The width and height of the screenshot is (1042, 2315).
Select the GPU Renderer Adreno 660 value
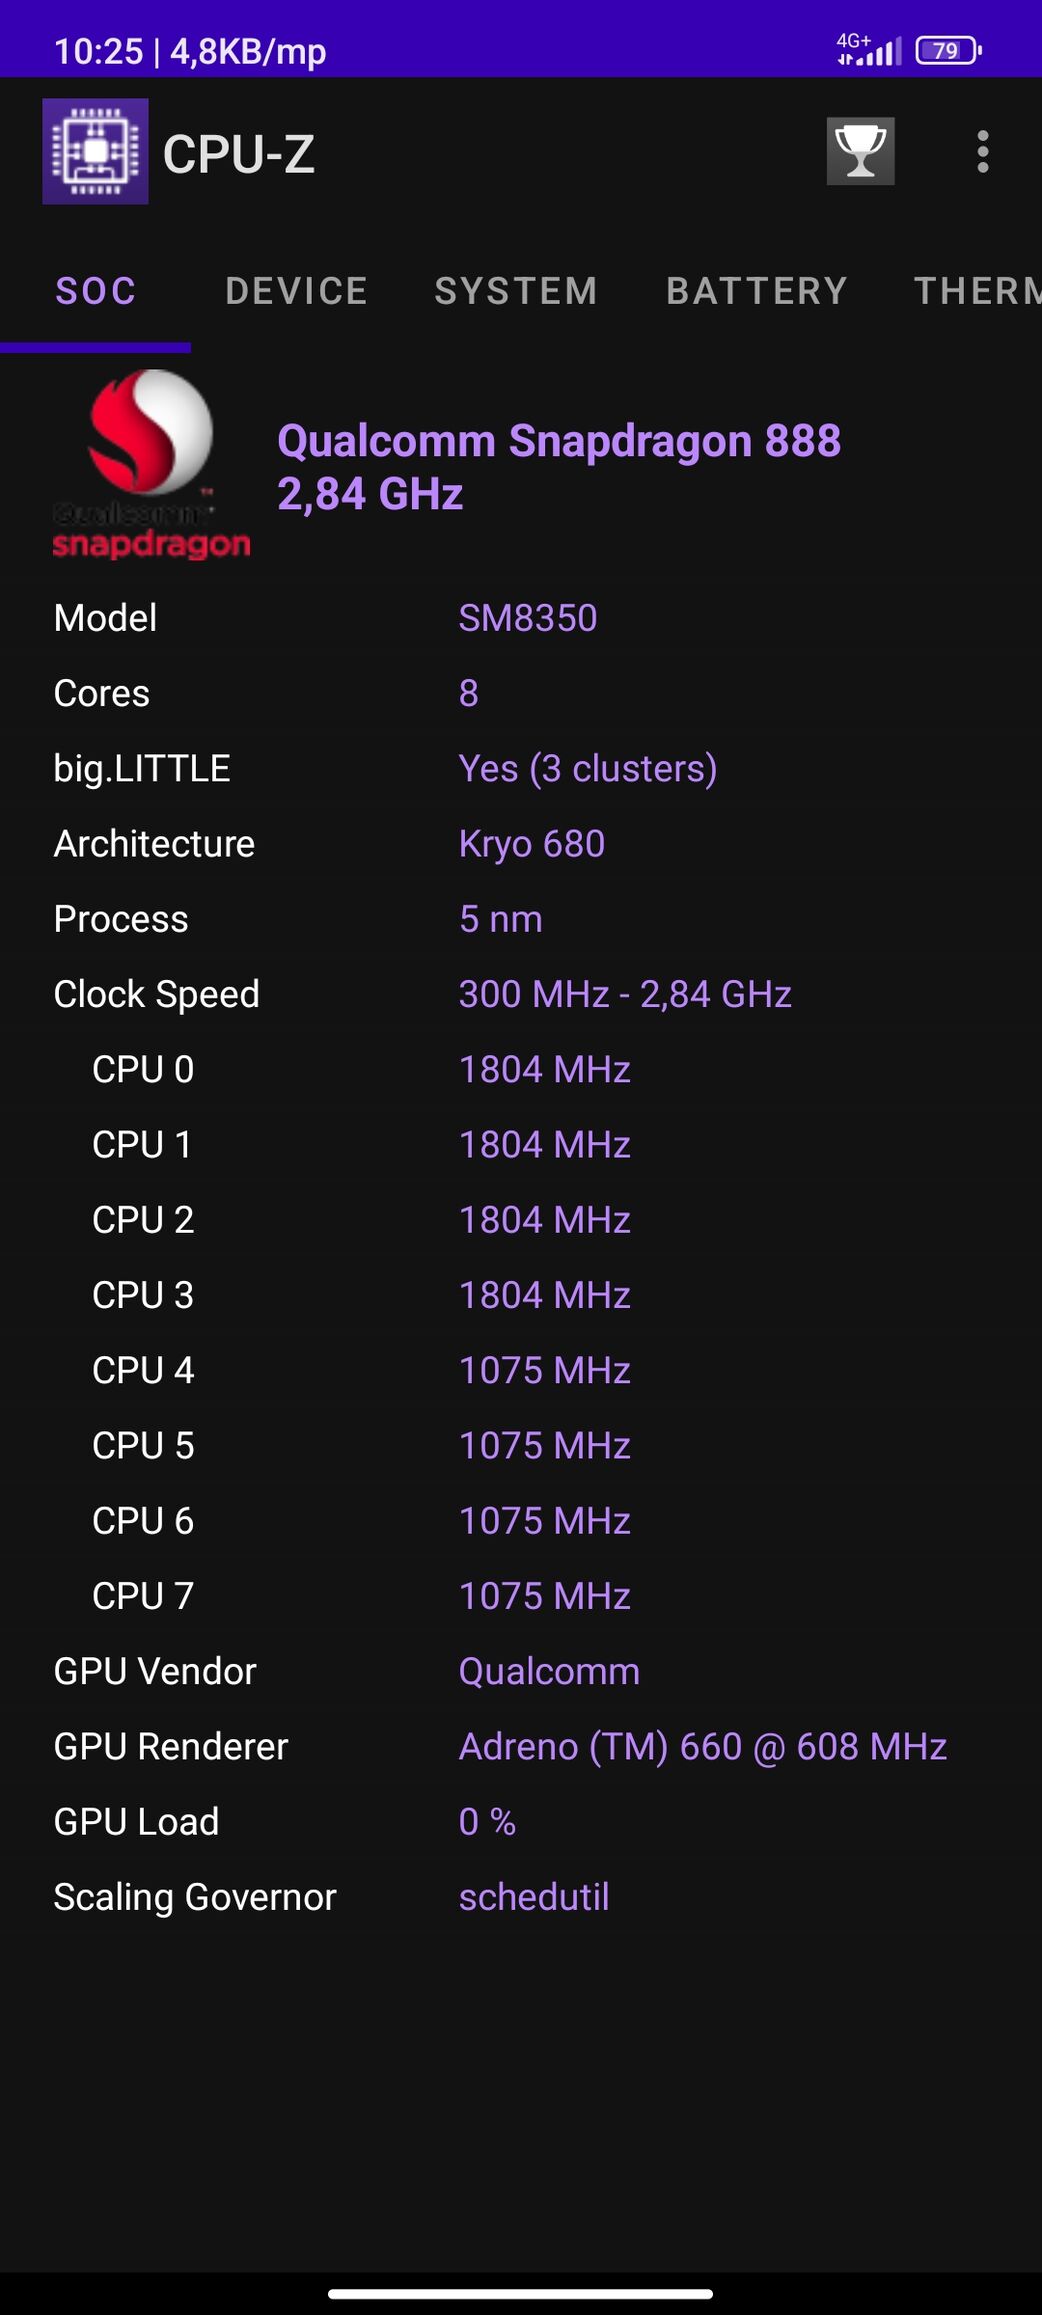tap(702, 1747)
